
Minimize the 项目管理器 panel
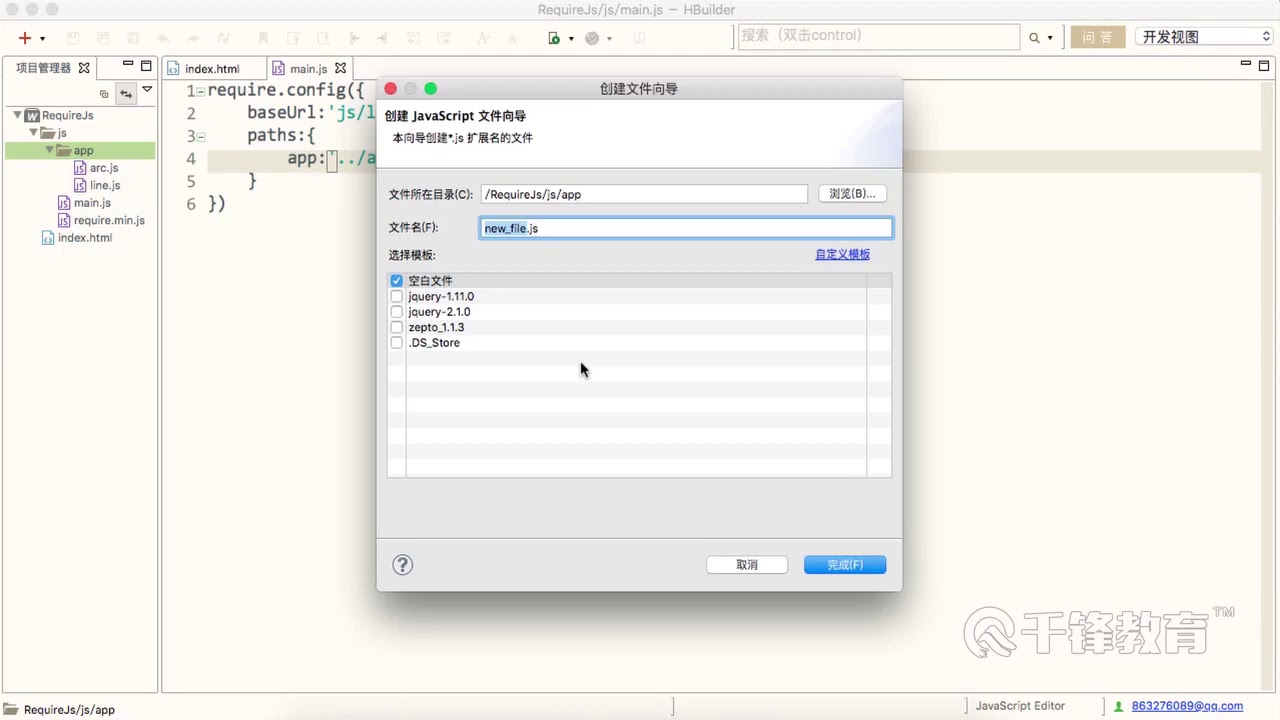tap(128, 65)
